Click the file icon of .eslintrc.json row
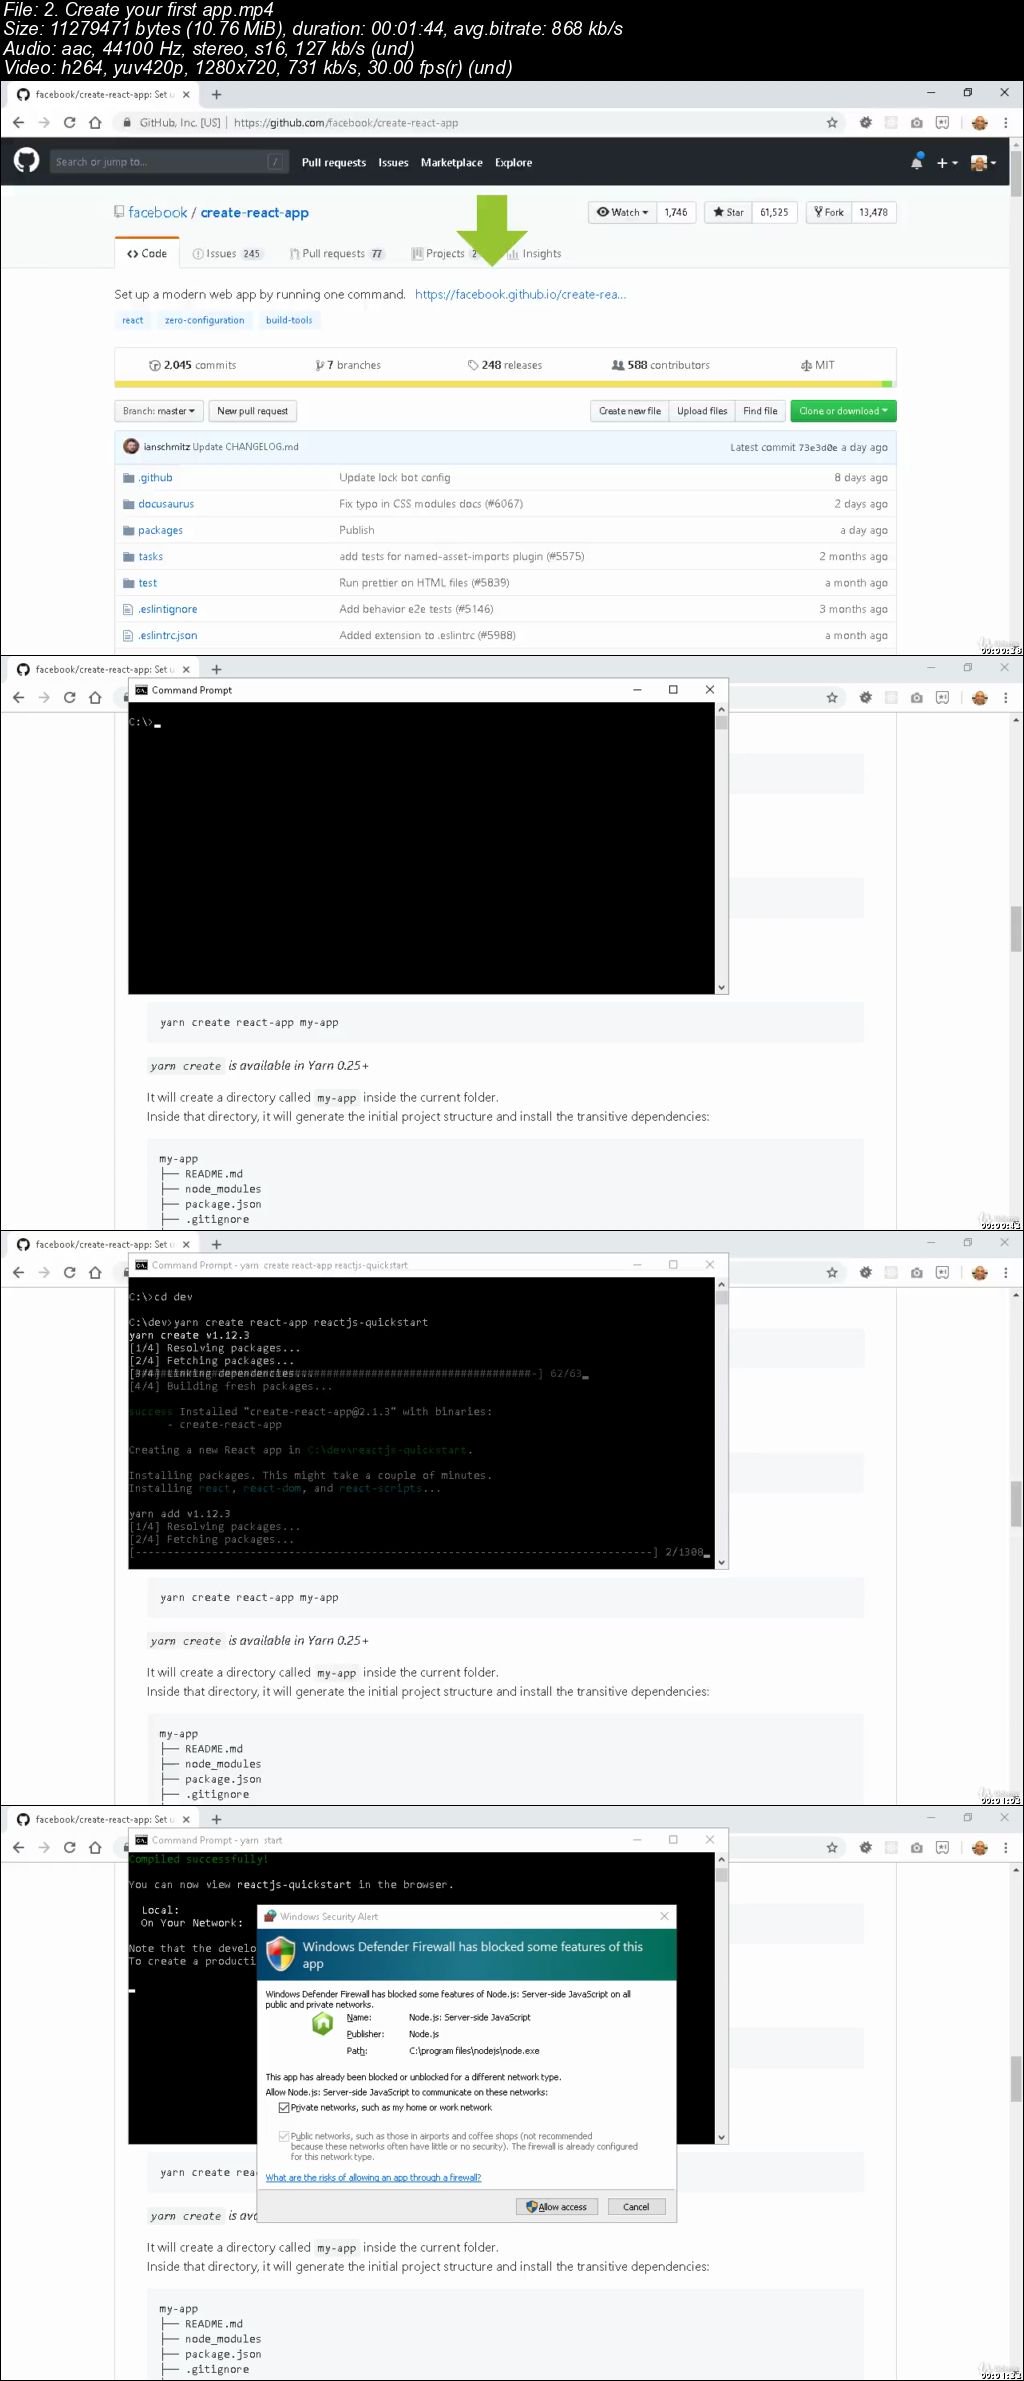Viewport: 1024px width, 2381px height. [128, 635]
